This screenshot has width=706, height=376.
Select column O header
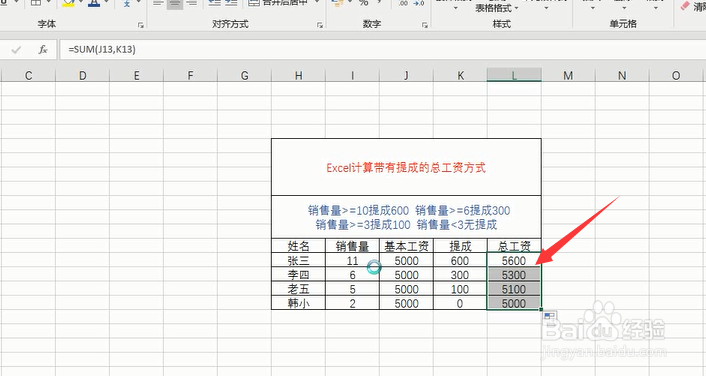[x=676, y=75]
